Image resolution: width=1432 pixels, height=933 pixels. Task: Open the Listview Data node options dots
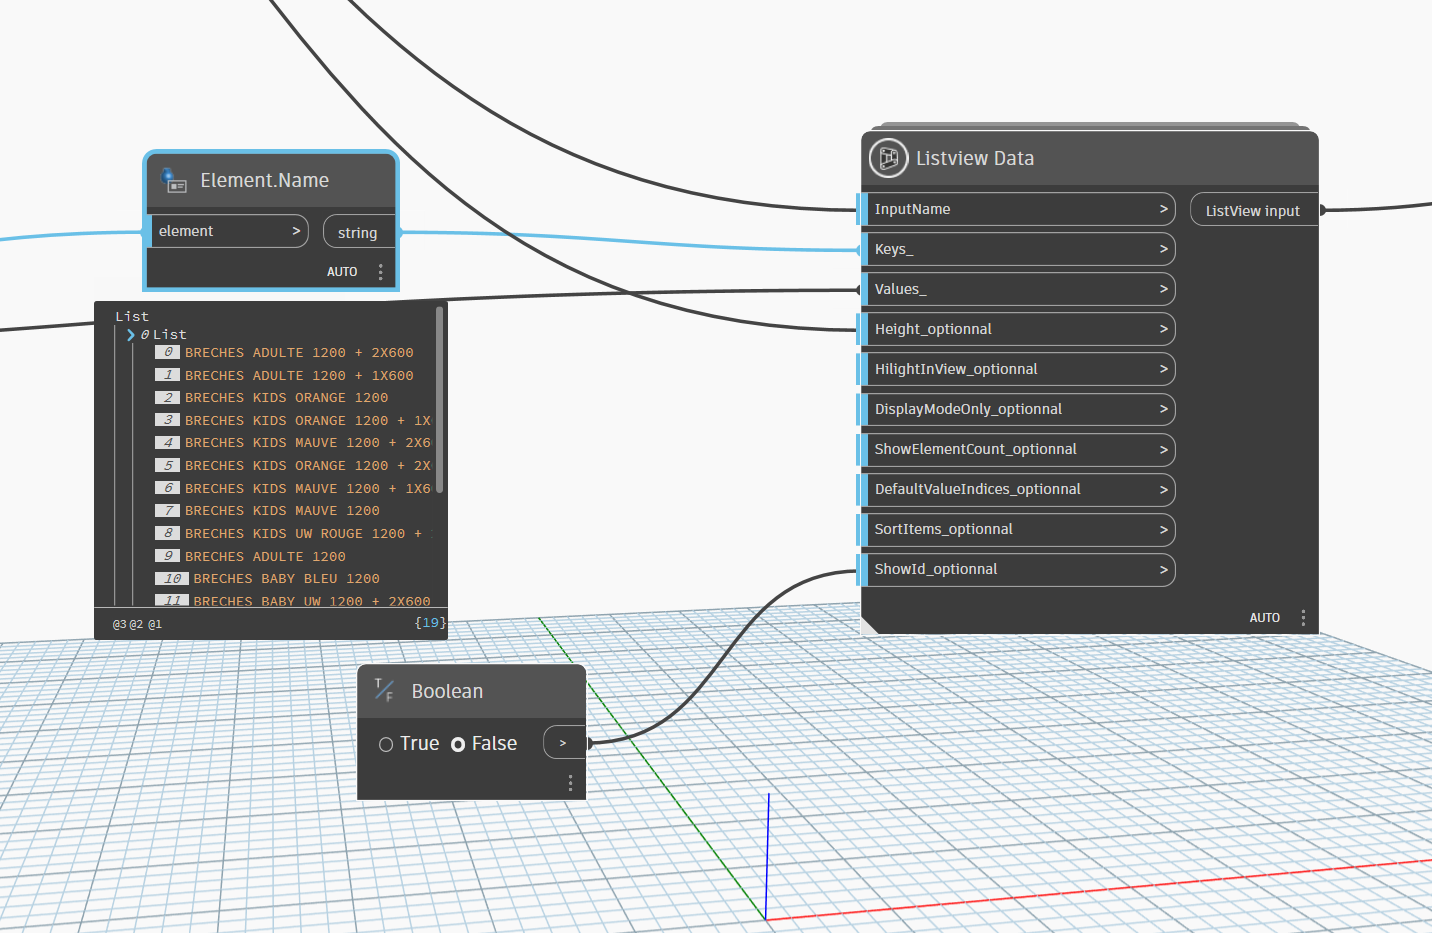pos(1302,618)
